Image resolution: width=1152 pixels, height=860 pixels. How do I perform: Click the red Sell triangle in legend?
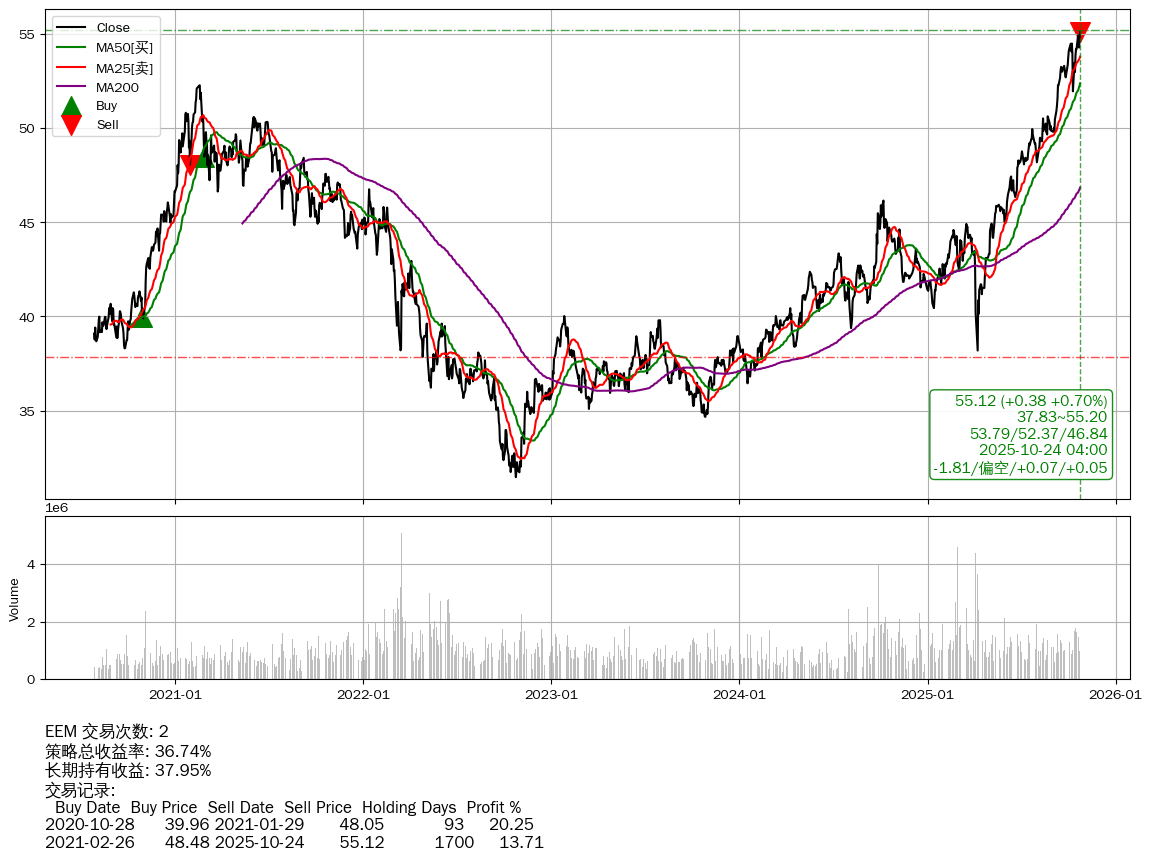tap(71, 124)
